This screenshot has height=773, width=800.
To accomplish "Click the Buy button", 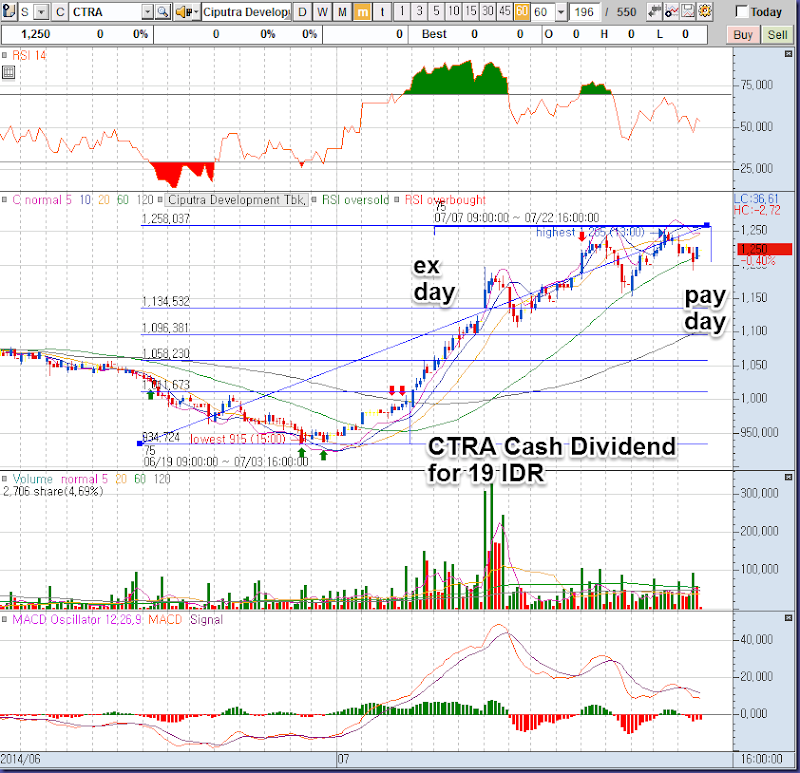I will pos(743,35).
